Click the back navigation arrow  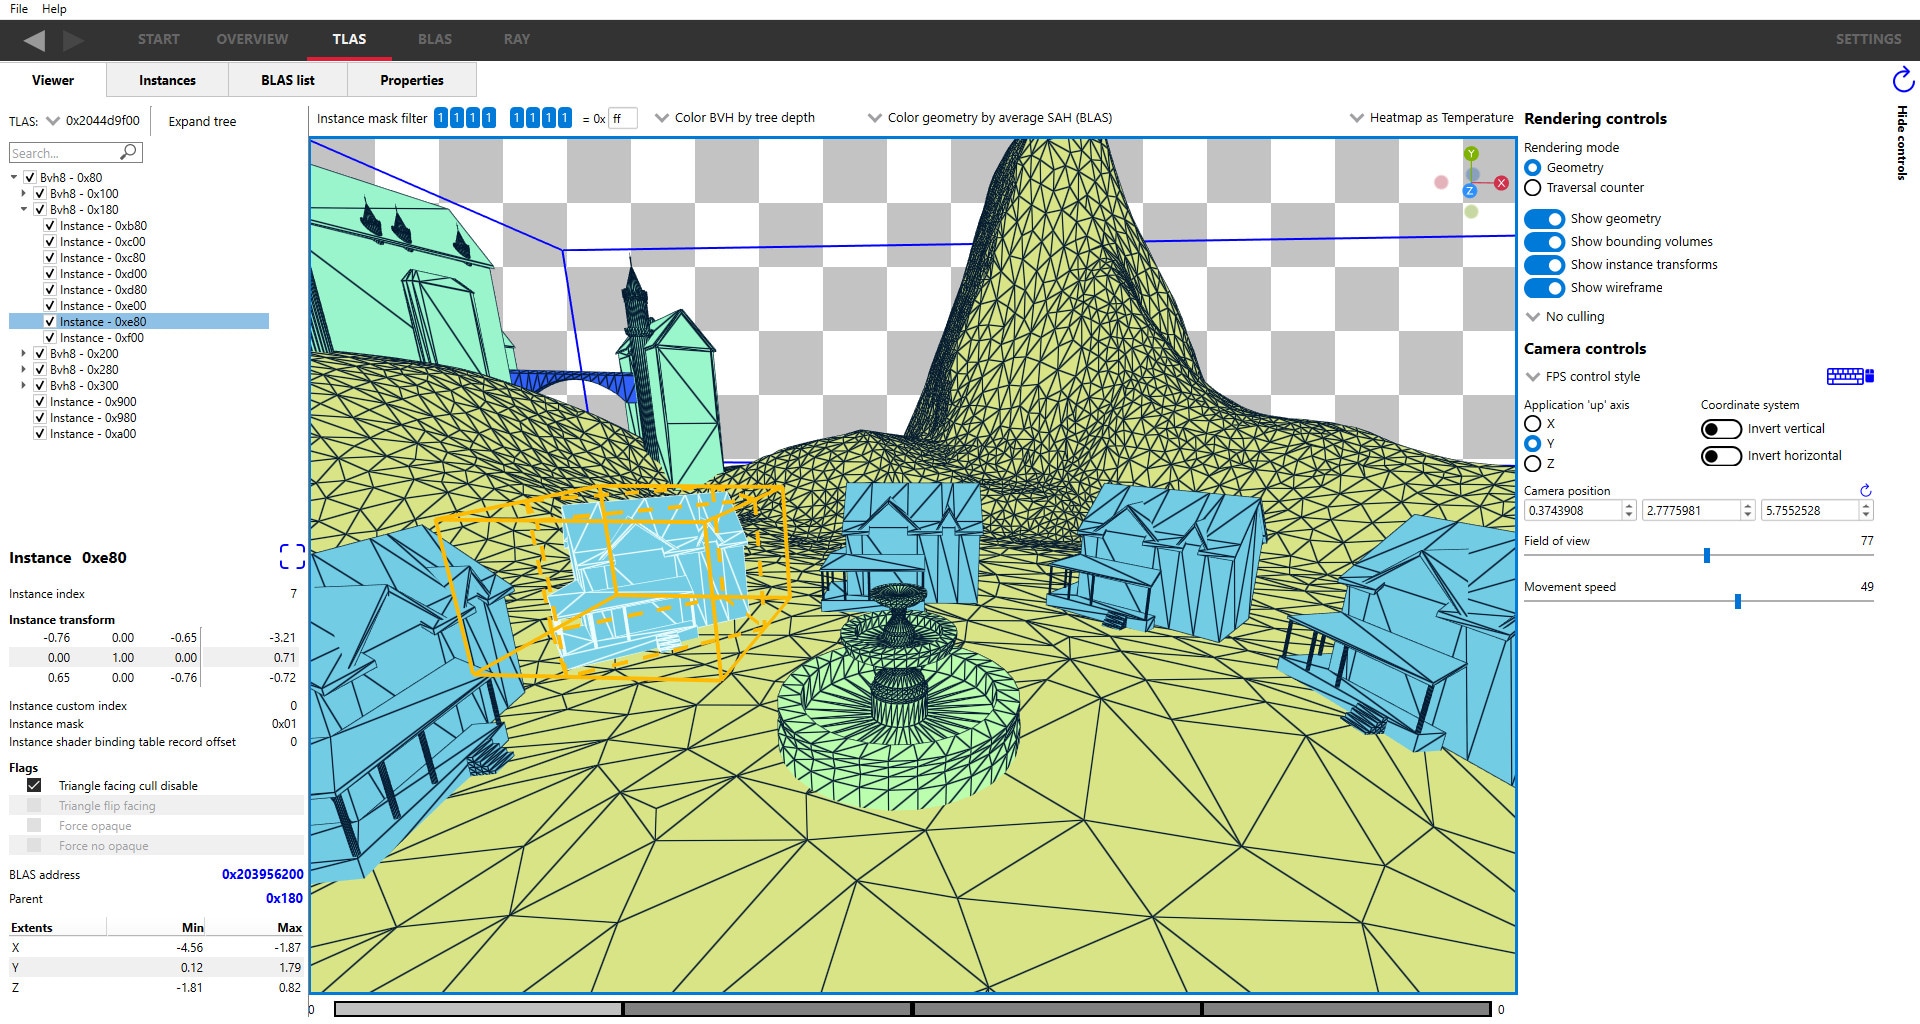pyautogui.click(x=34, y=40)
